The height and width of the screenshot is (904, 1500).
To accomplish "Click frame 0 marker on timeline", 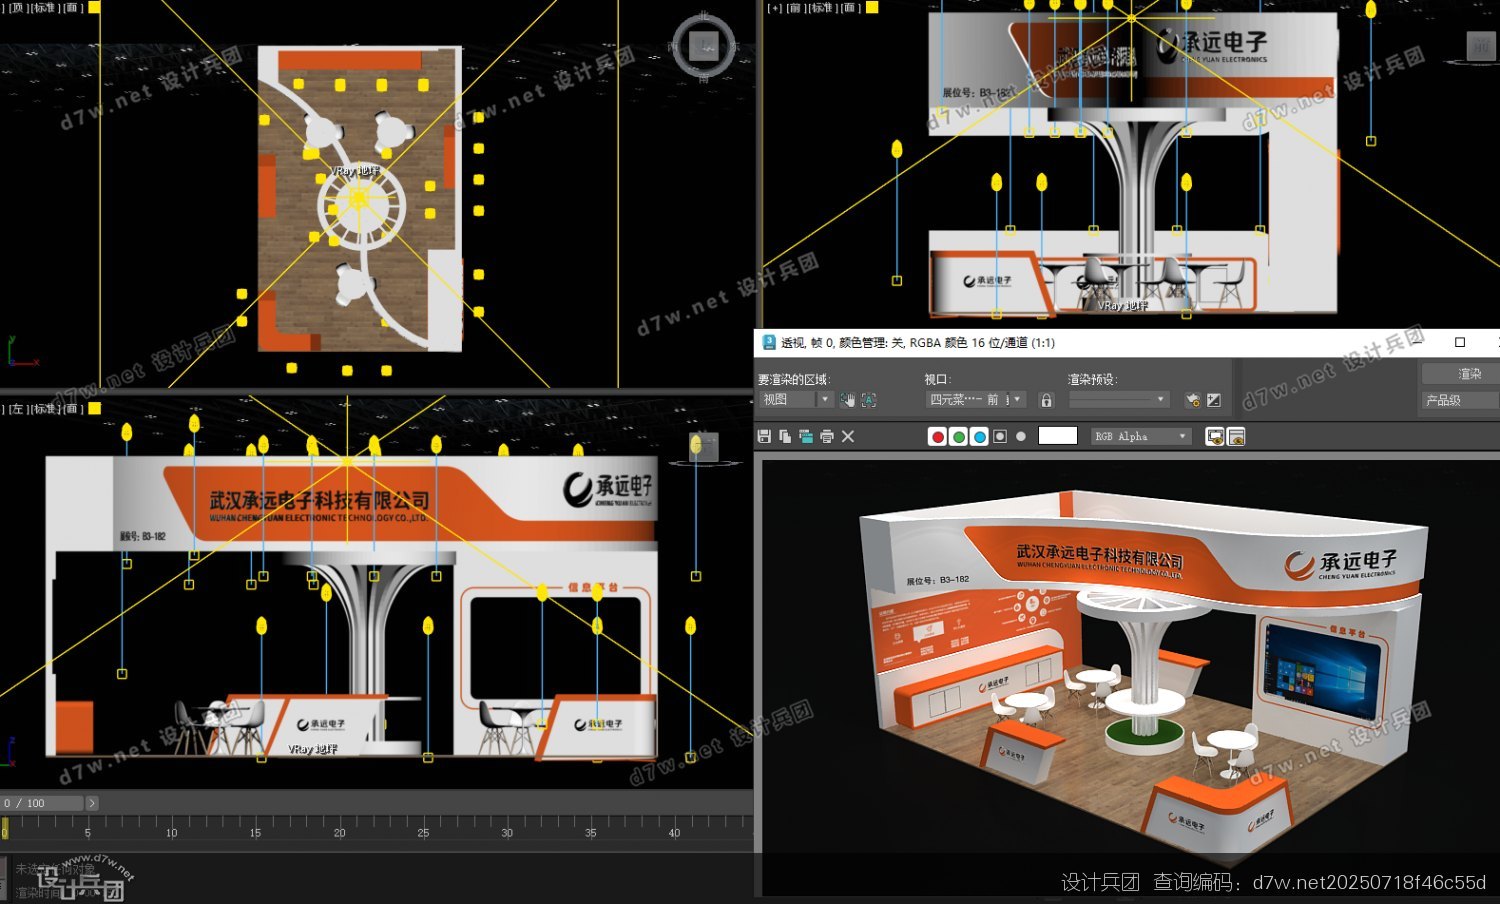I will point(4,827).
